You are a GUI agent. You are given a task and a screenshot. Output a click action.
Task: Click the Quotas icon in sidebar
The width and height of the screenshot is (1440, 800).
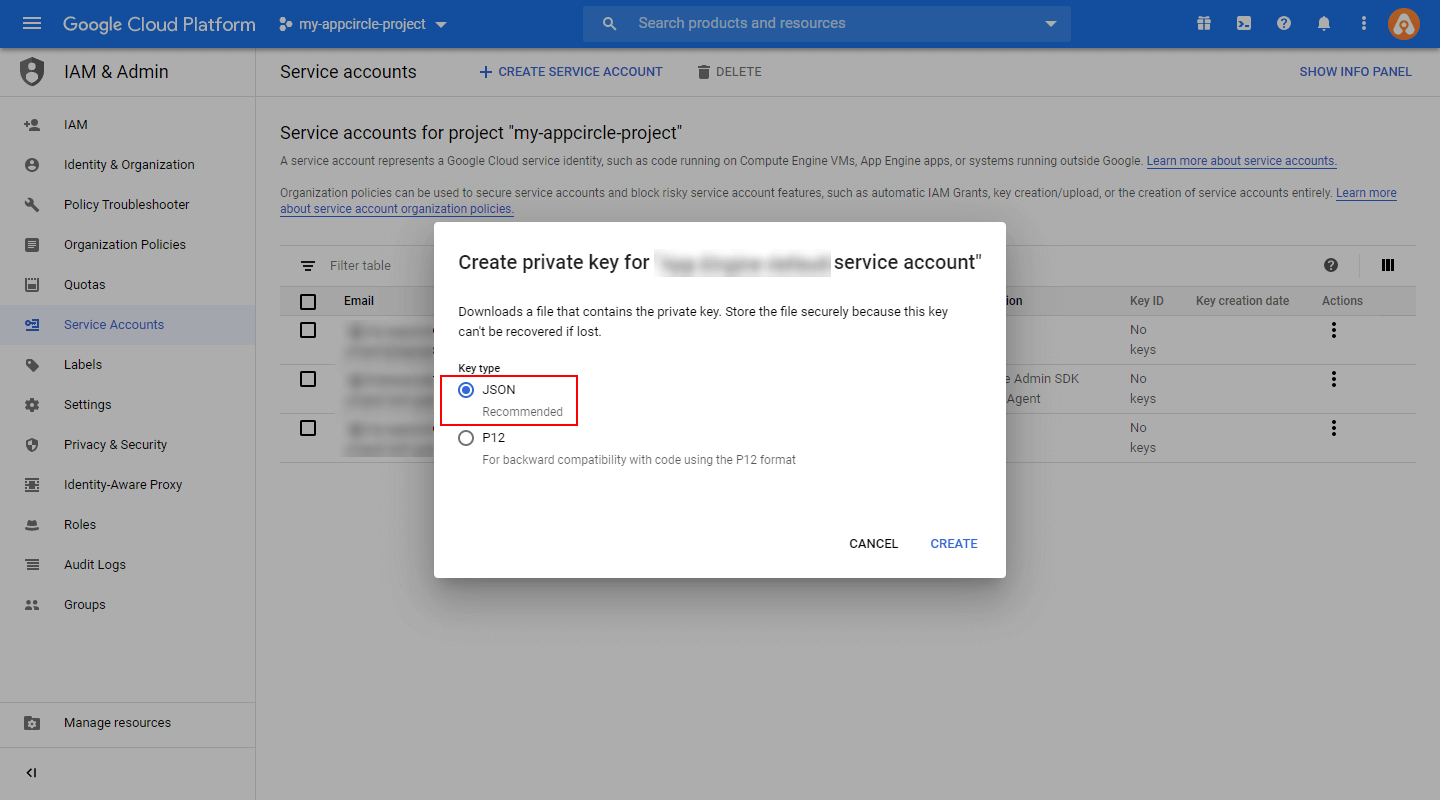pyautogui.click(x=32, y=285)
